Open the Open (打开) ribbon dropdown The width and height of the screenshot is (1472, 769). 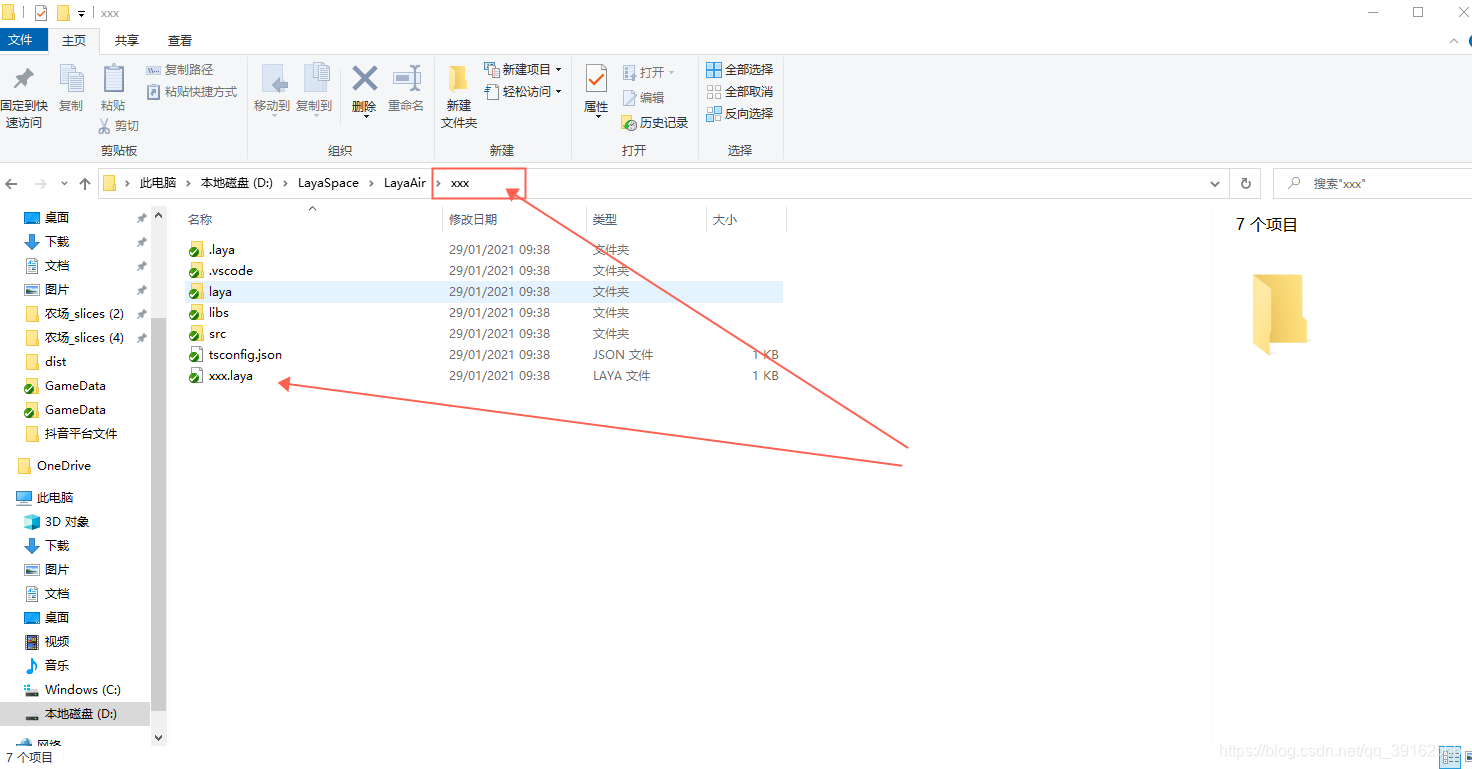click(649, 72)
